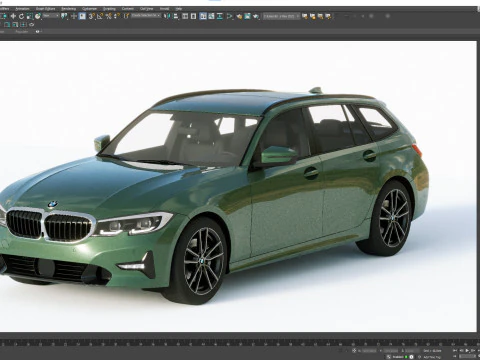This screenshot has width=480, height=360.
Task: Open Render Setup teapot icon
Action: coord(239,16)
